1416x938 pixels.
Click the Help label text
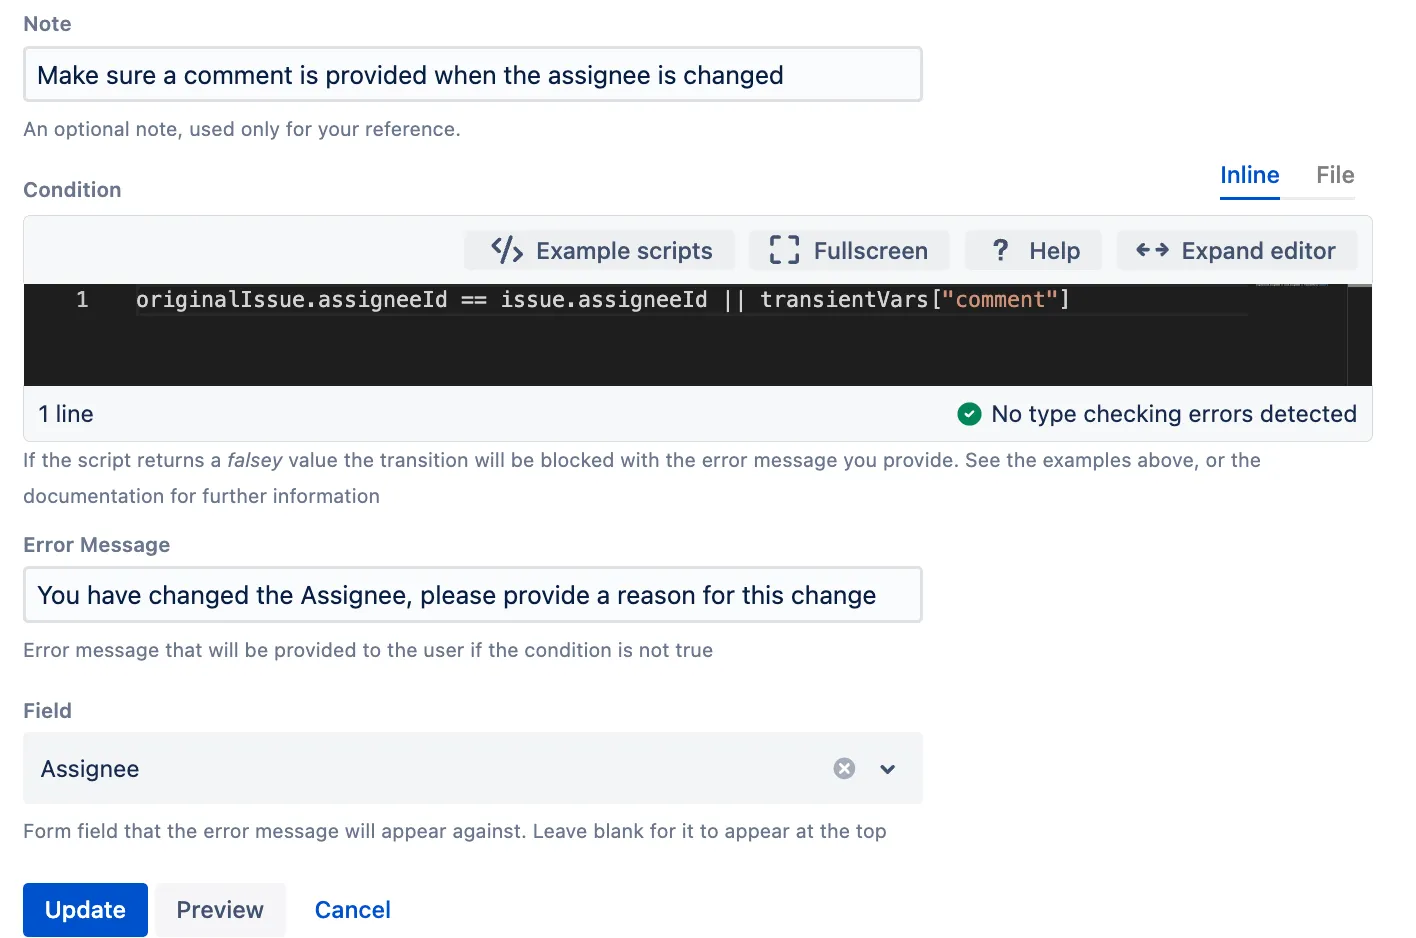point(1055,251)
